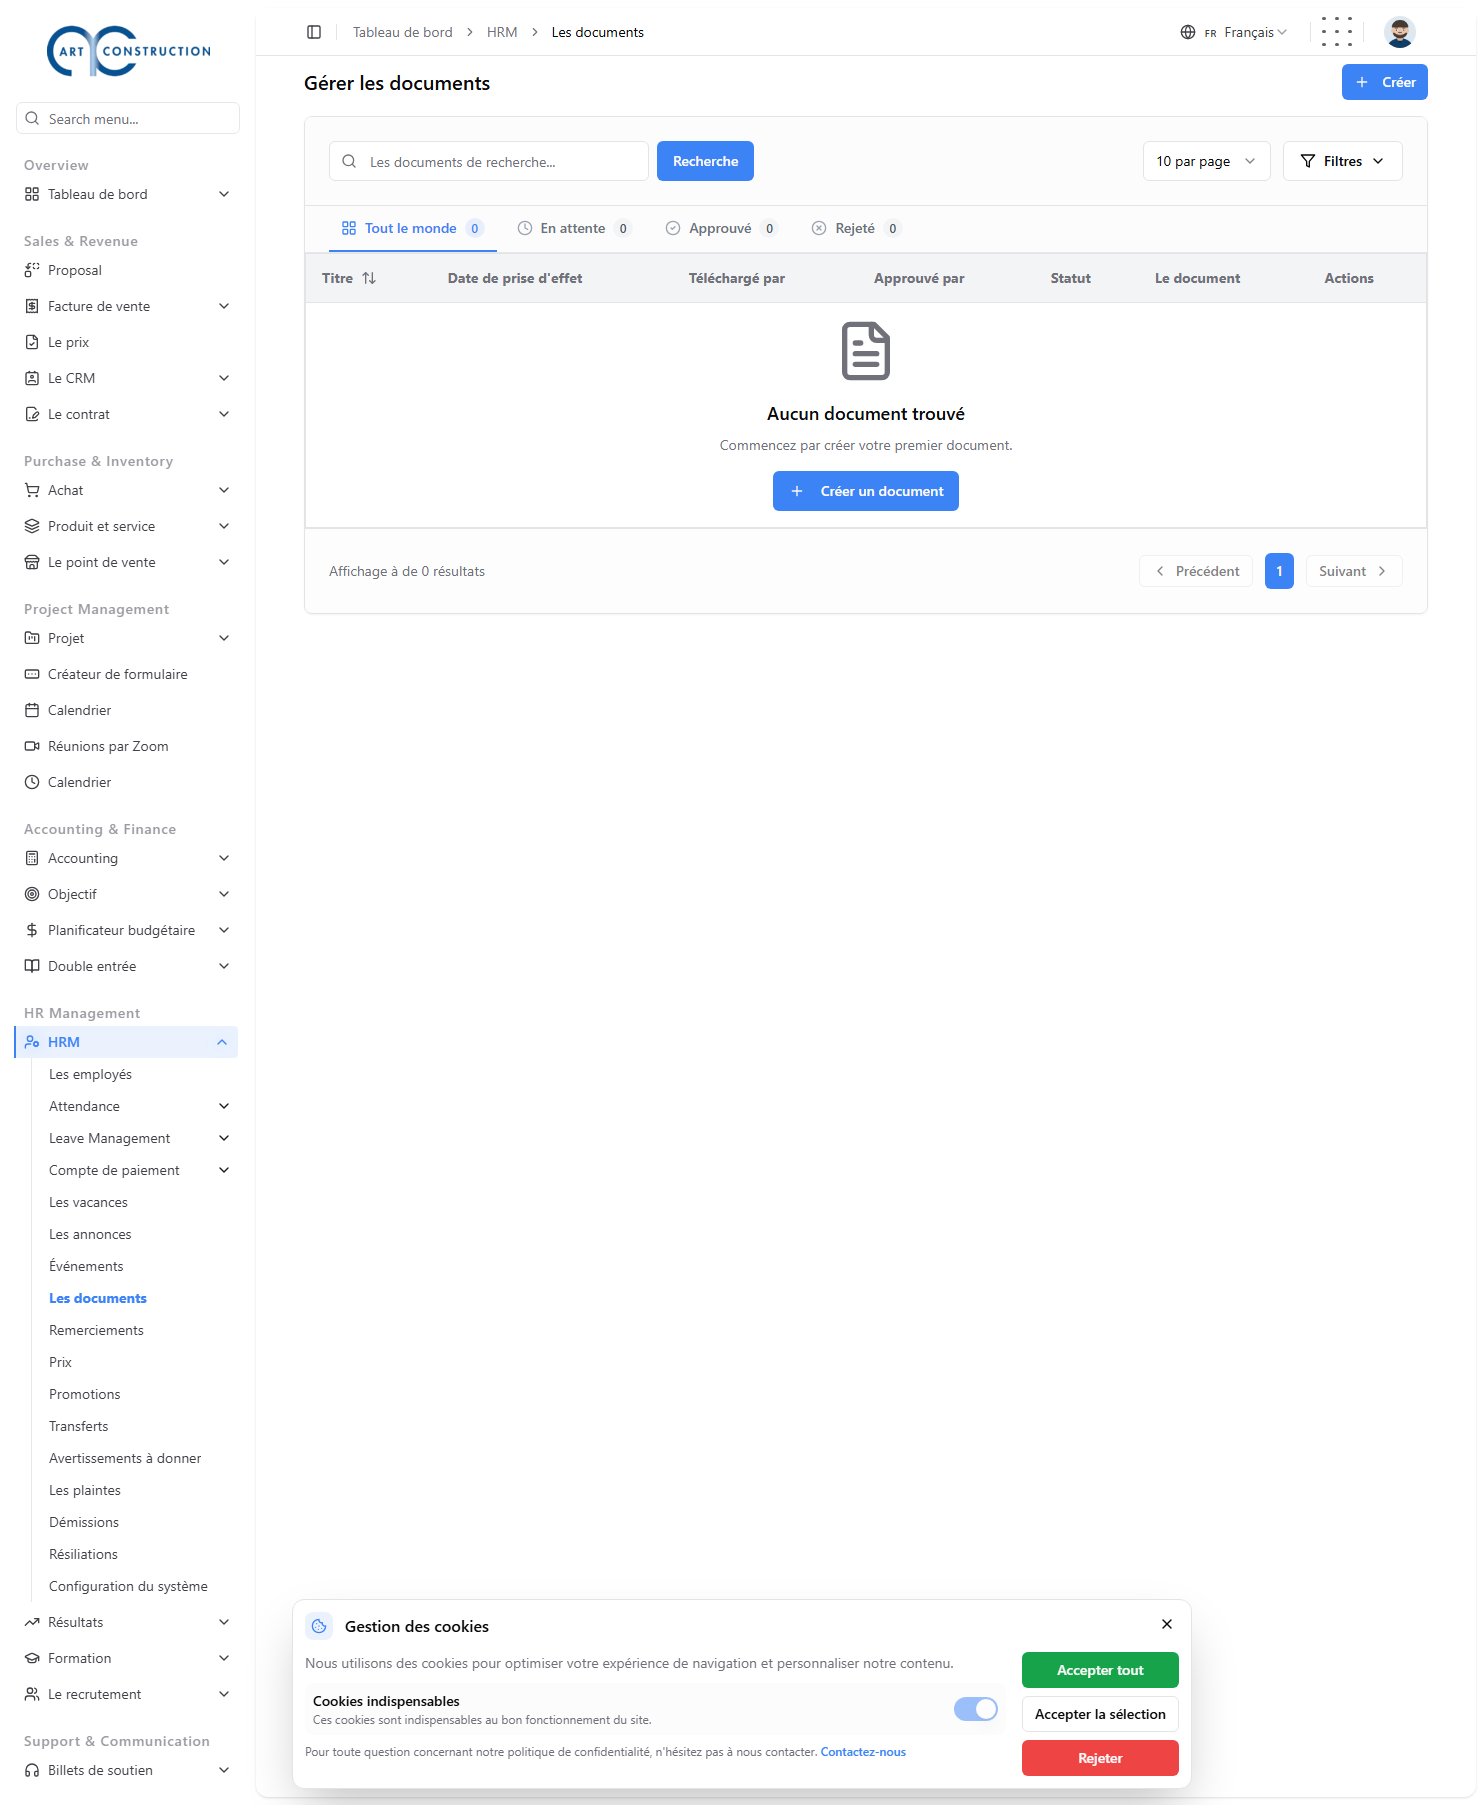Expand the Accounting menu
Viewport: 1484px width, 1805px height.
click(x=127, y=858)
